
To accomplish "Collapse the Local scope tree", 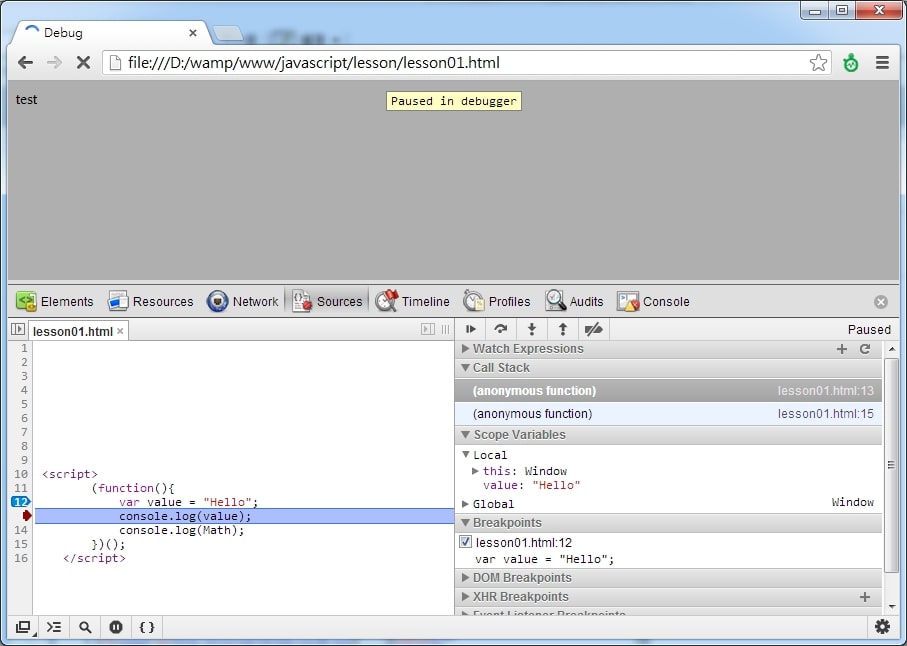I will pyautogui.click(x=466, y=455).
